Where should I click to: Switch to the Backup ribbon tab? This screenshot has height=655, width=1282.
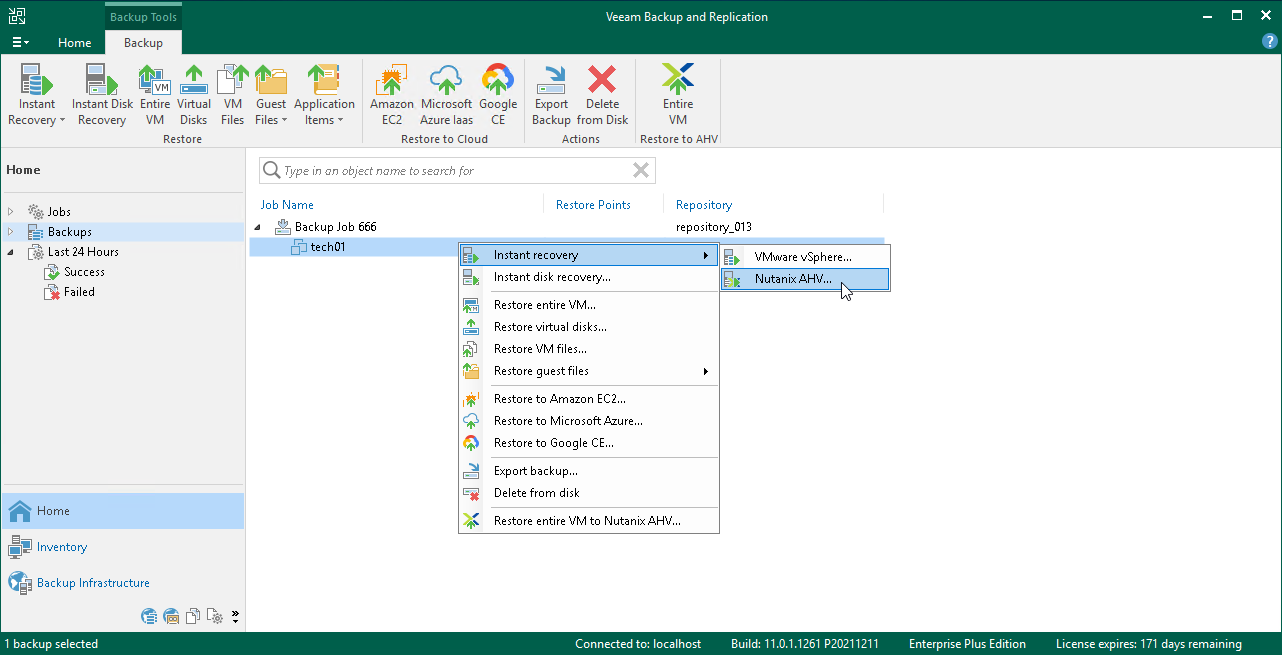143,43
